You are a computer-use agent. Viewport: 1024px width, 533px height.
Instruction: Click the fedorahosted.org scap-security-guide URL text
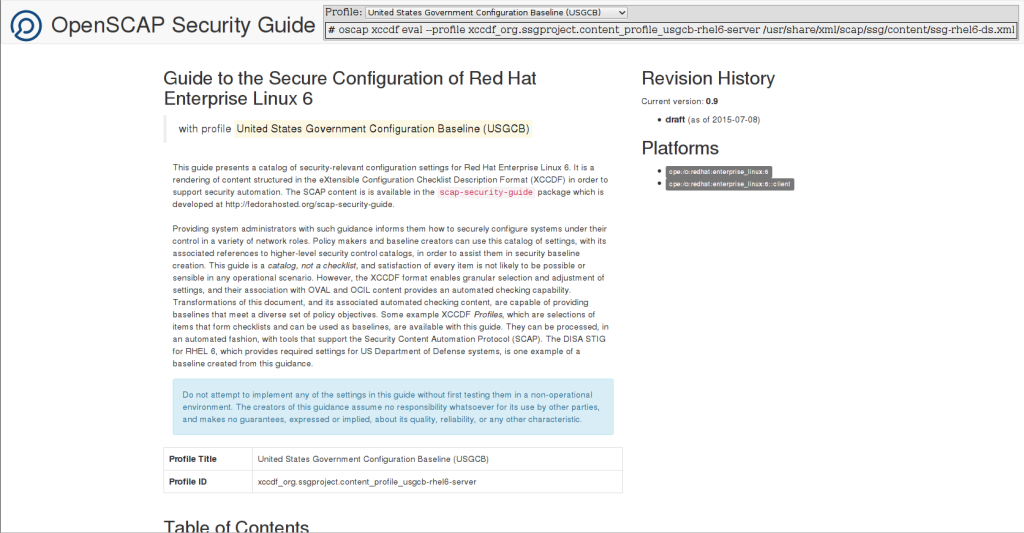click(x=310, y=204)
